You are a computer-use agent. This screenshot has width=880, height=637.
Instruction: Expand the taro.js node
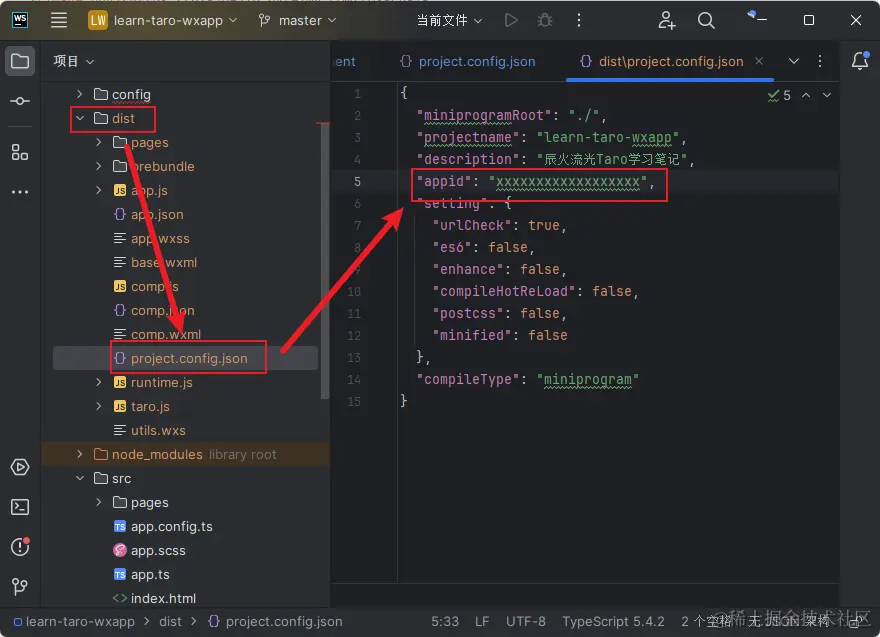click(x=99, y=406)
